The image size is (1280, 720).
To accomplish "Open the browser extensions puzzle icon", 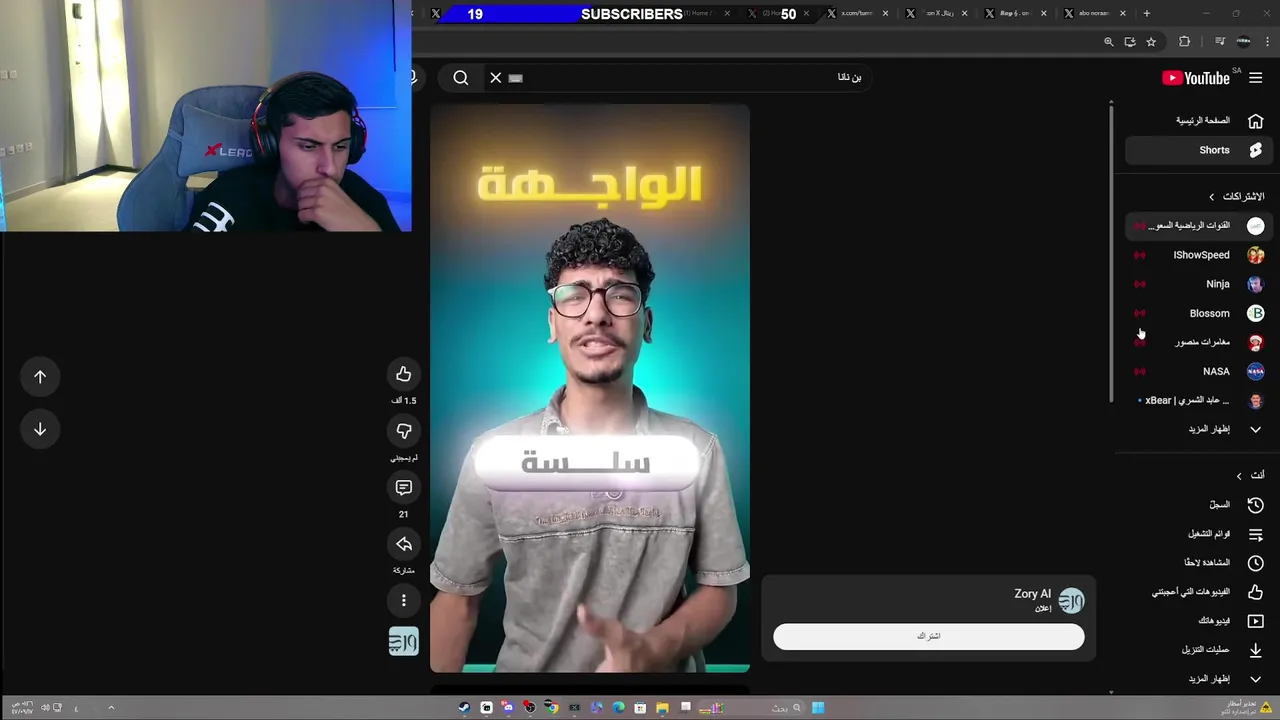I will click(1185, 42).
